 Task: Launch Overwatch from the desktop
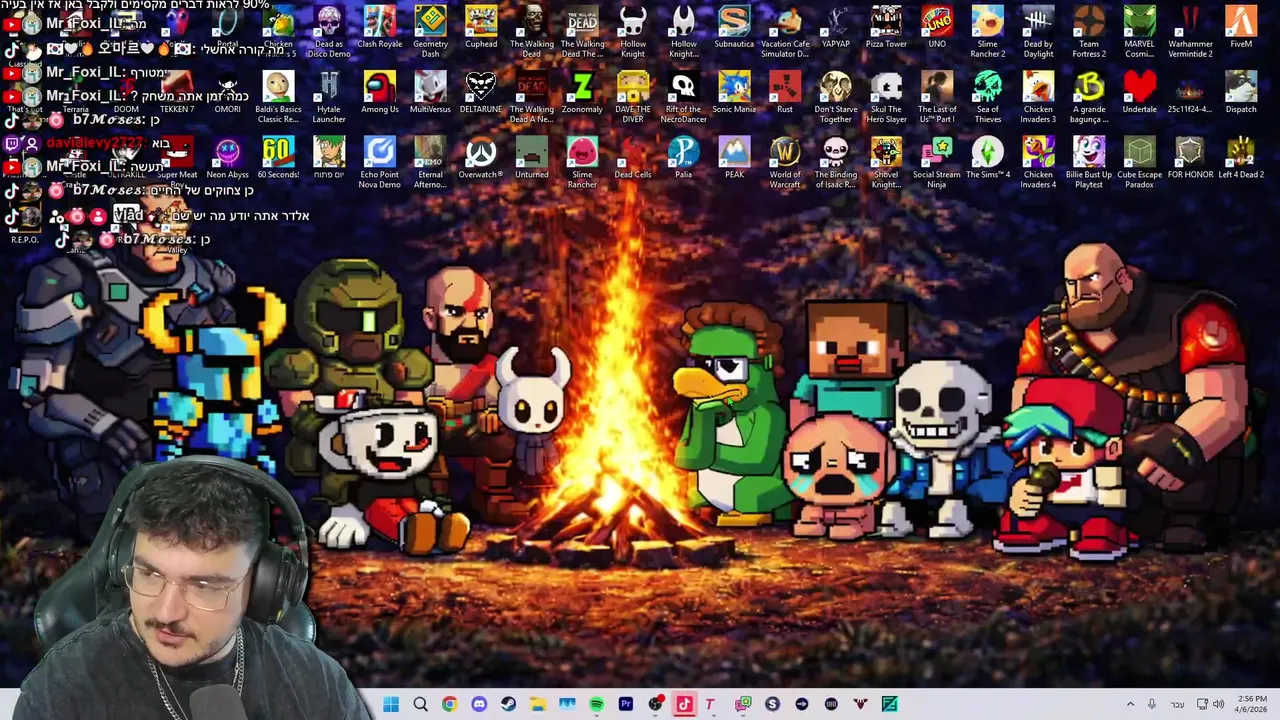[481, 158]
